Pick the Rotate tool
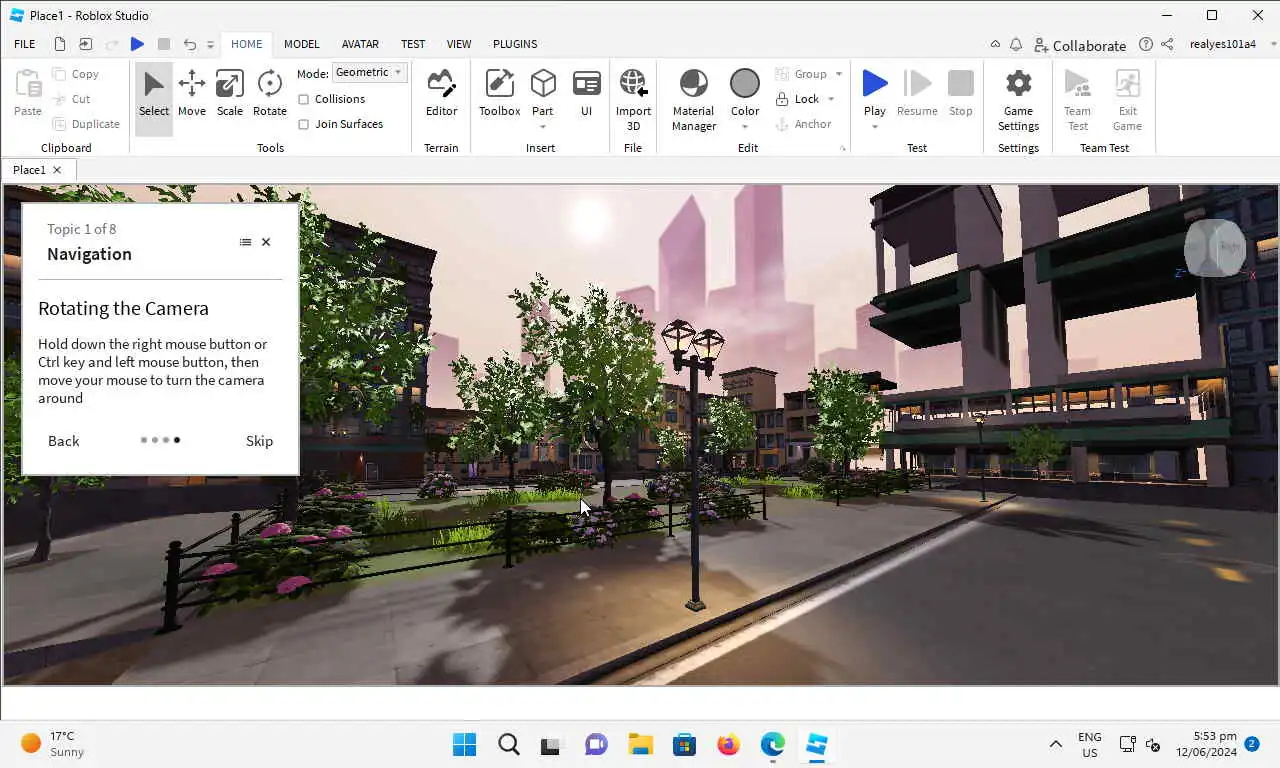Viewport: 1280px width, 768px height. pos(270,95)
